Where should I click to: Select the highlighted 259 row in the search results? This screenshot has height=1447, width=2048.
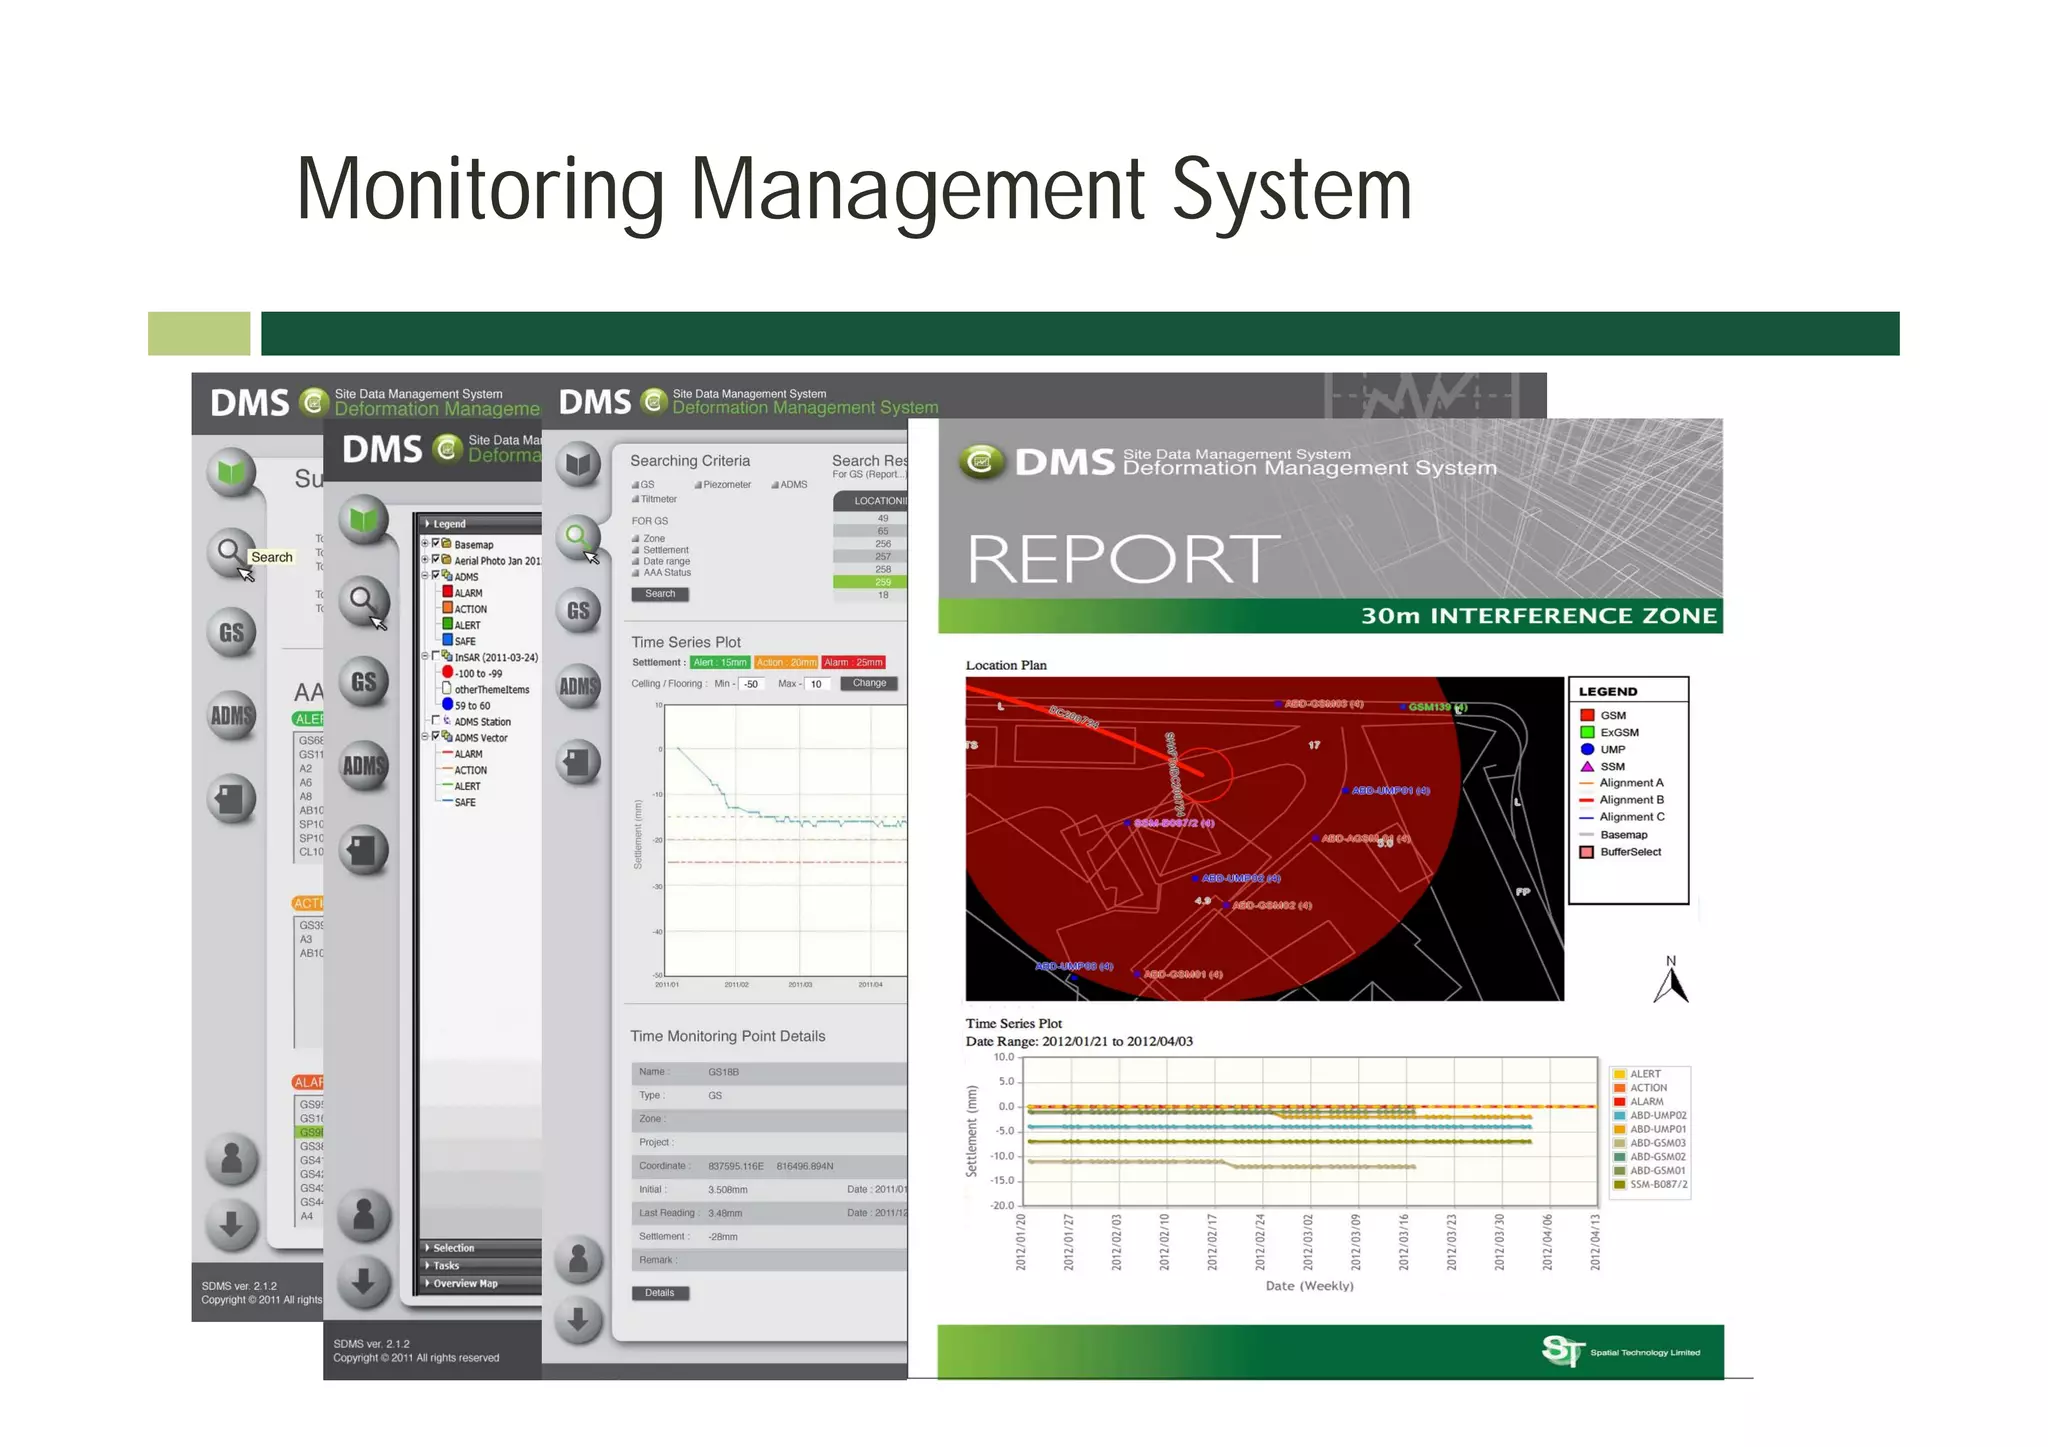click(870, 582)
